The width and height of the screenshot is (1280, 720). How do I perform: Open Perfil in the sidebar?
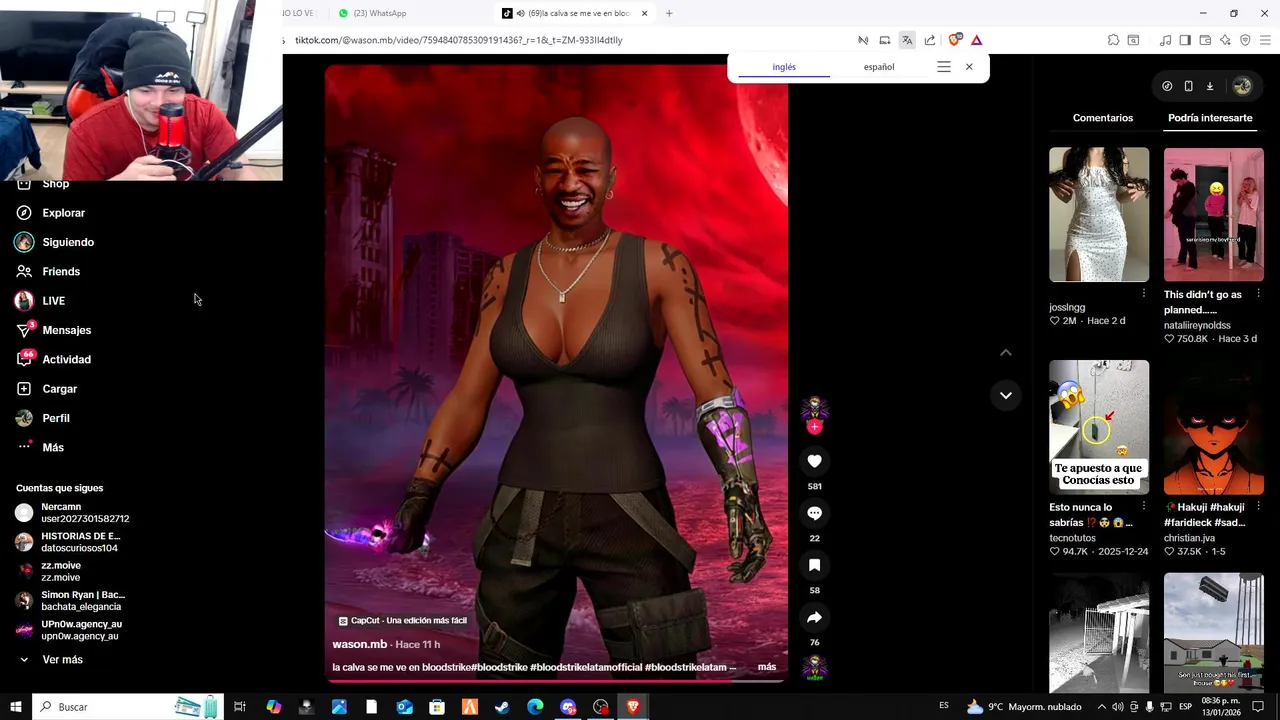click(x=56, y=418)
